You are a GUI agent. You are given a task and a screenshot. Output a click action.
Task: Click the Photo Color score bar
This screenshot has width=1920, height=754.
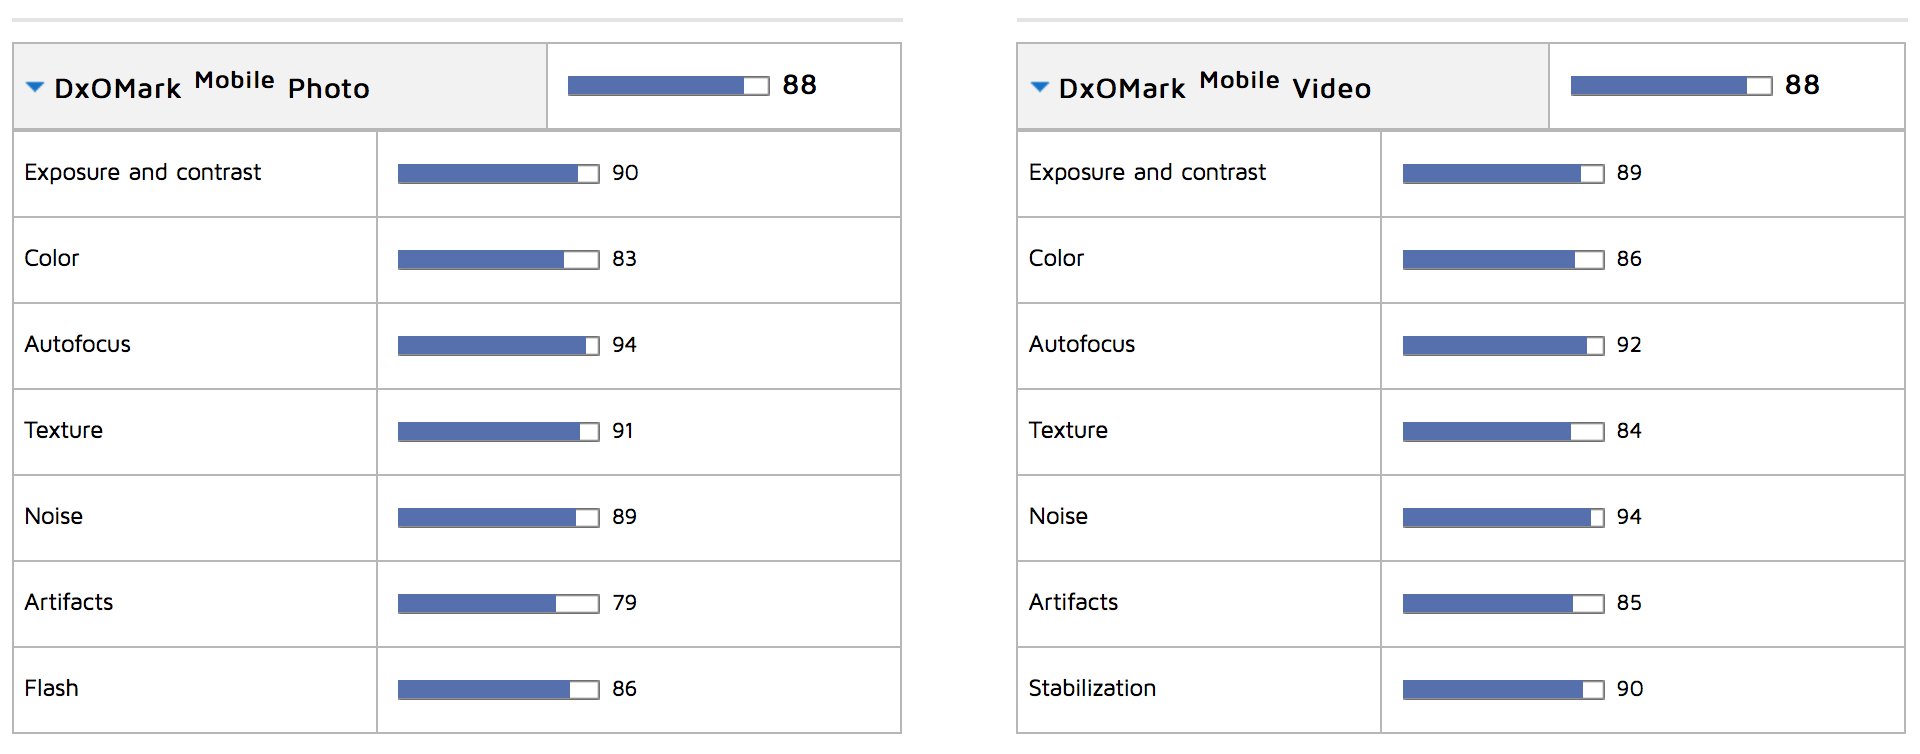(x=498, y=260)
